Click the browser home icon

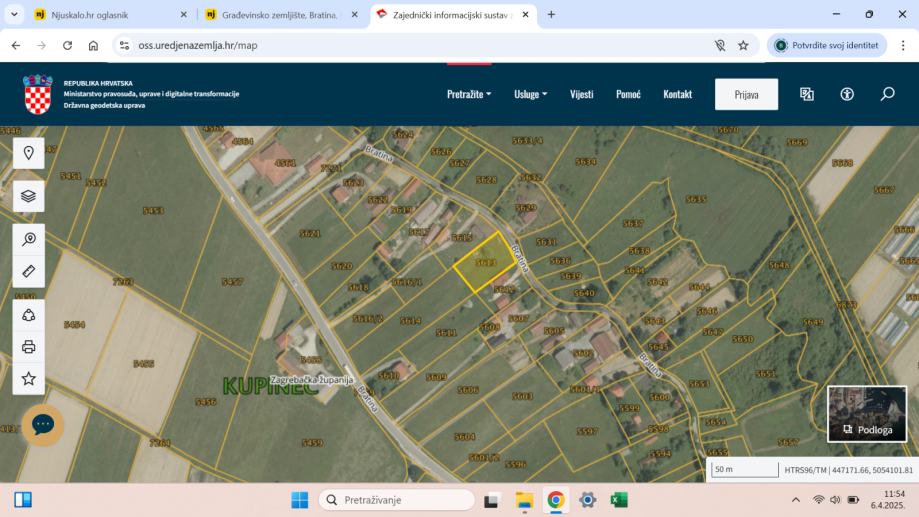[93, 45]
